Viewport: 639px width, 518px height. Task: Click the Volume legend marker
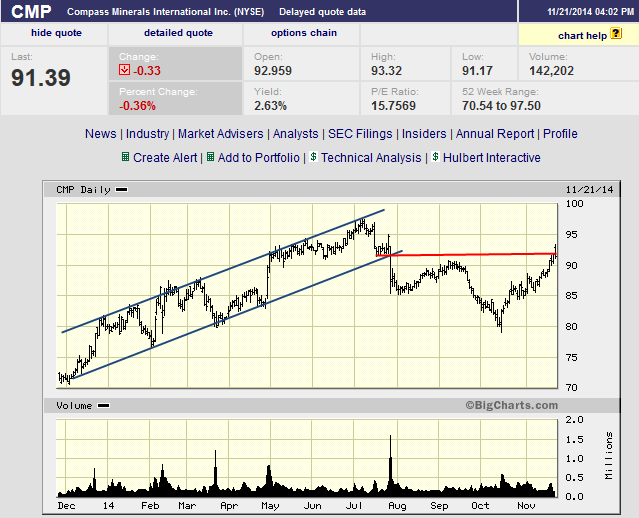(104, 406)
